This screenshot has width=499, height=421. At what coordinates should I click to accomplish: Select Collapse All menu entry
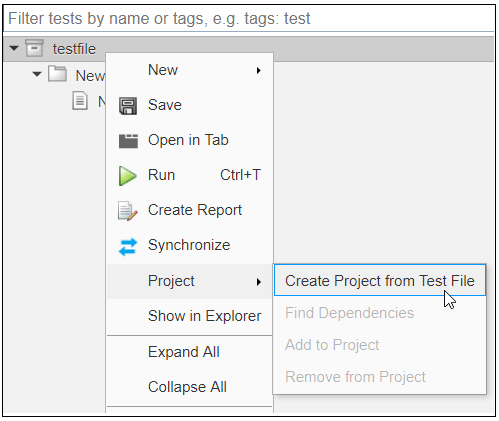tap(190, 387)
